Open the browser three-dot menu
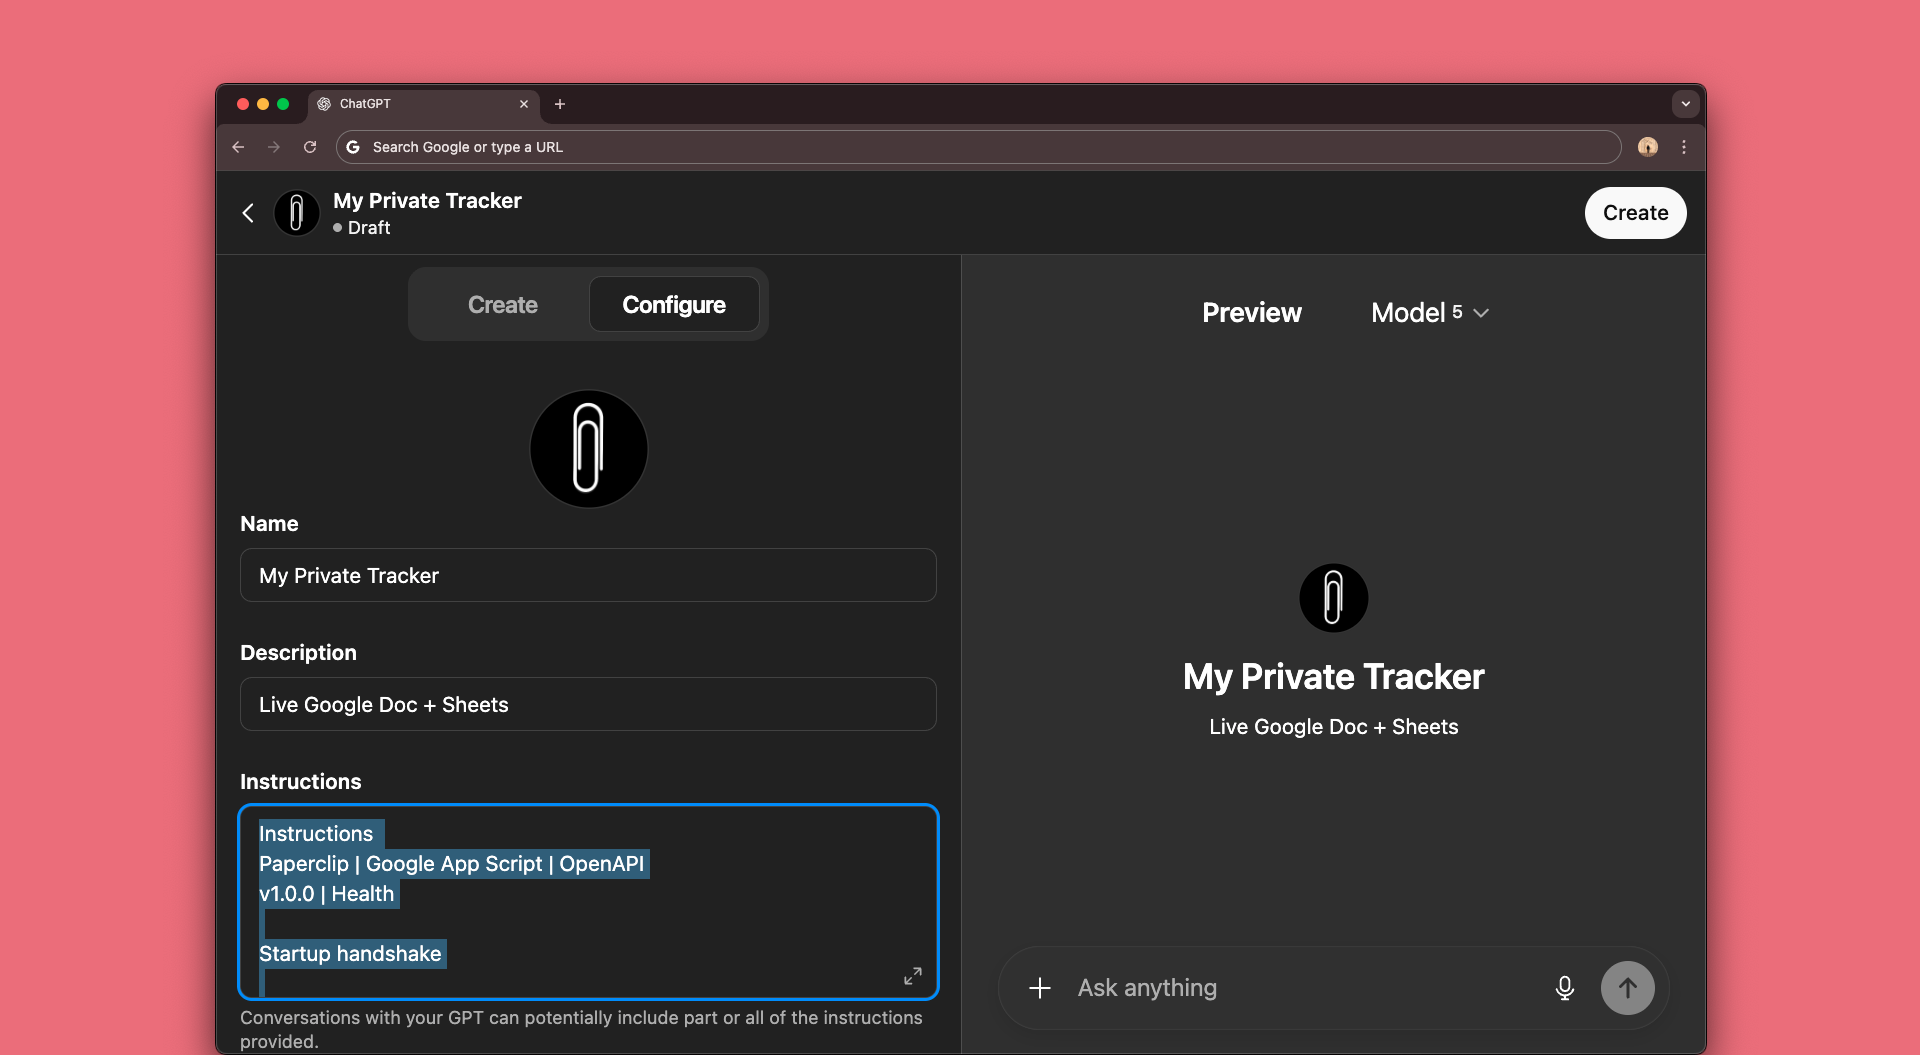 [1684, 147]
